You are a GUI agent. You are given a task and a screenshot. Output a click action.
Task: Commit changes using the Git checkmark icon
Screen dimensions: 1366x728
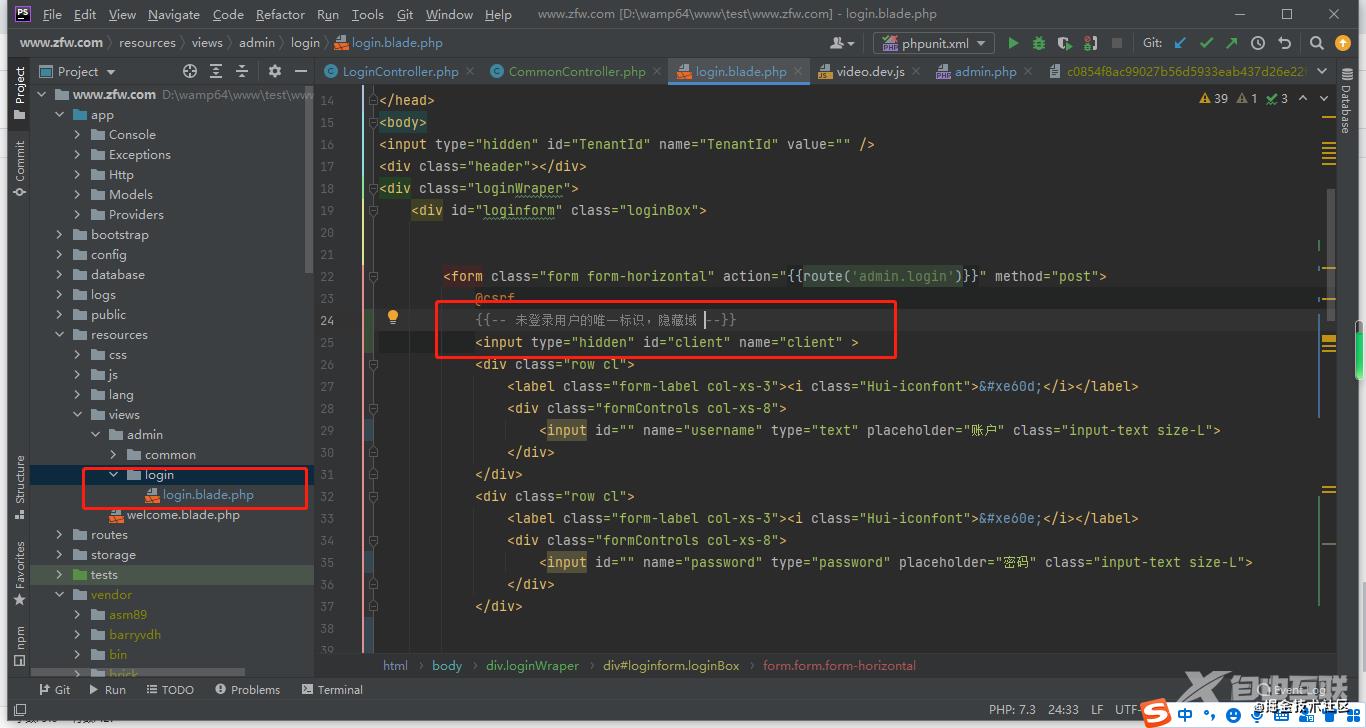[x=1206, y=43]
